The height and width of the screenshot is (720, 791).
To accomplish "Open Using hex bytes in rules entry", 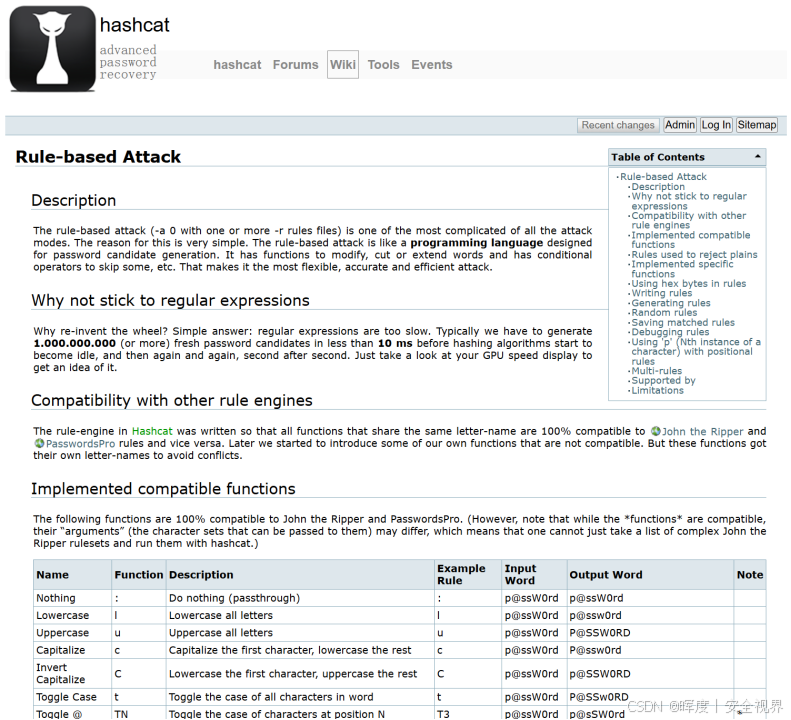I will 689,284.
